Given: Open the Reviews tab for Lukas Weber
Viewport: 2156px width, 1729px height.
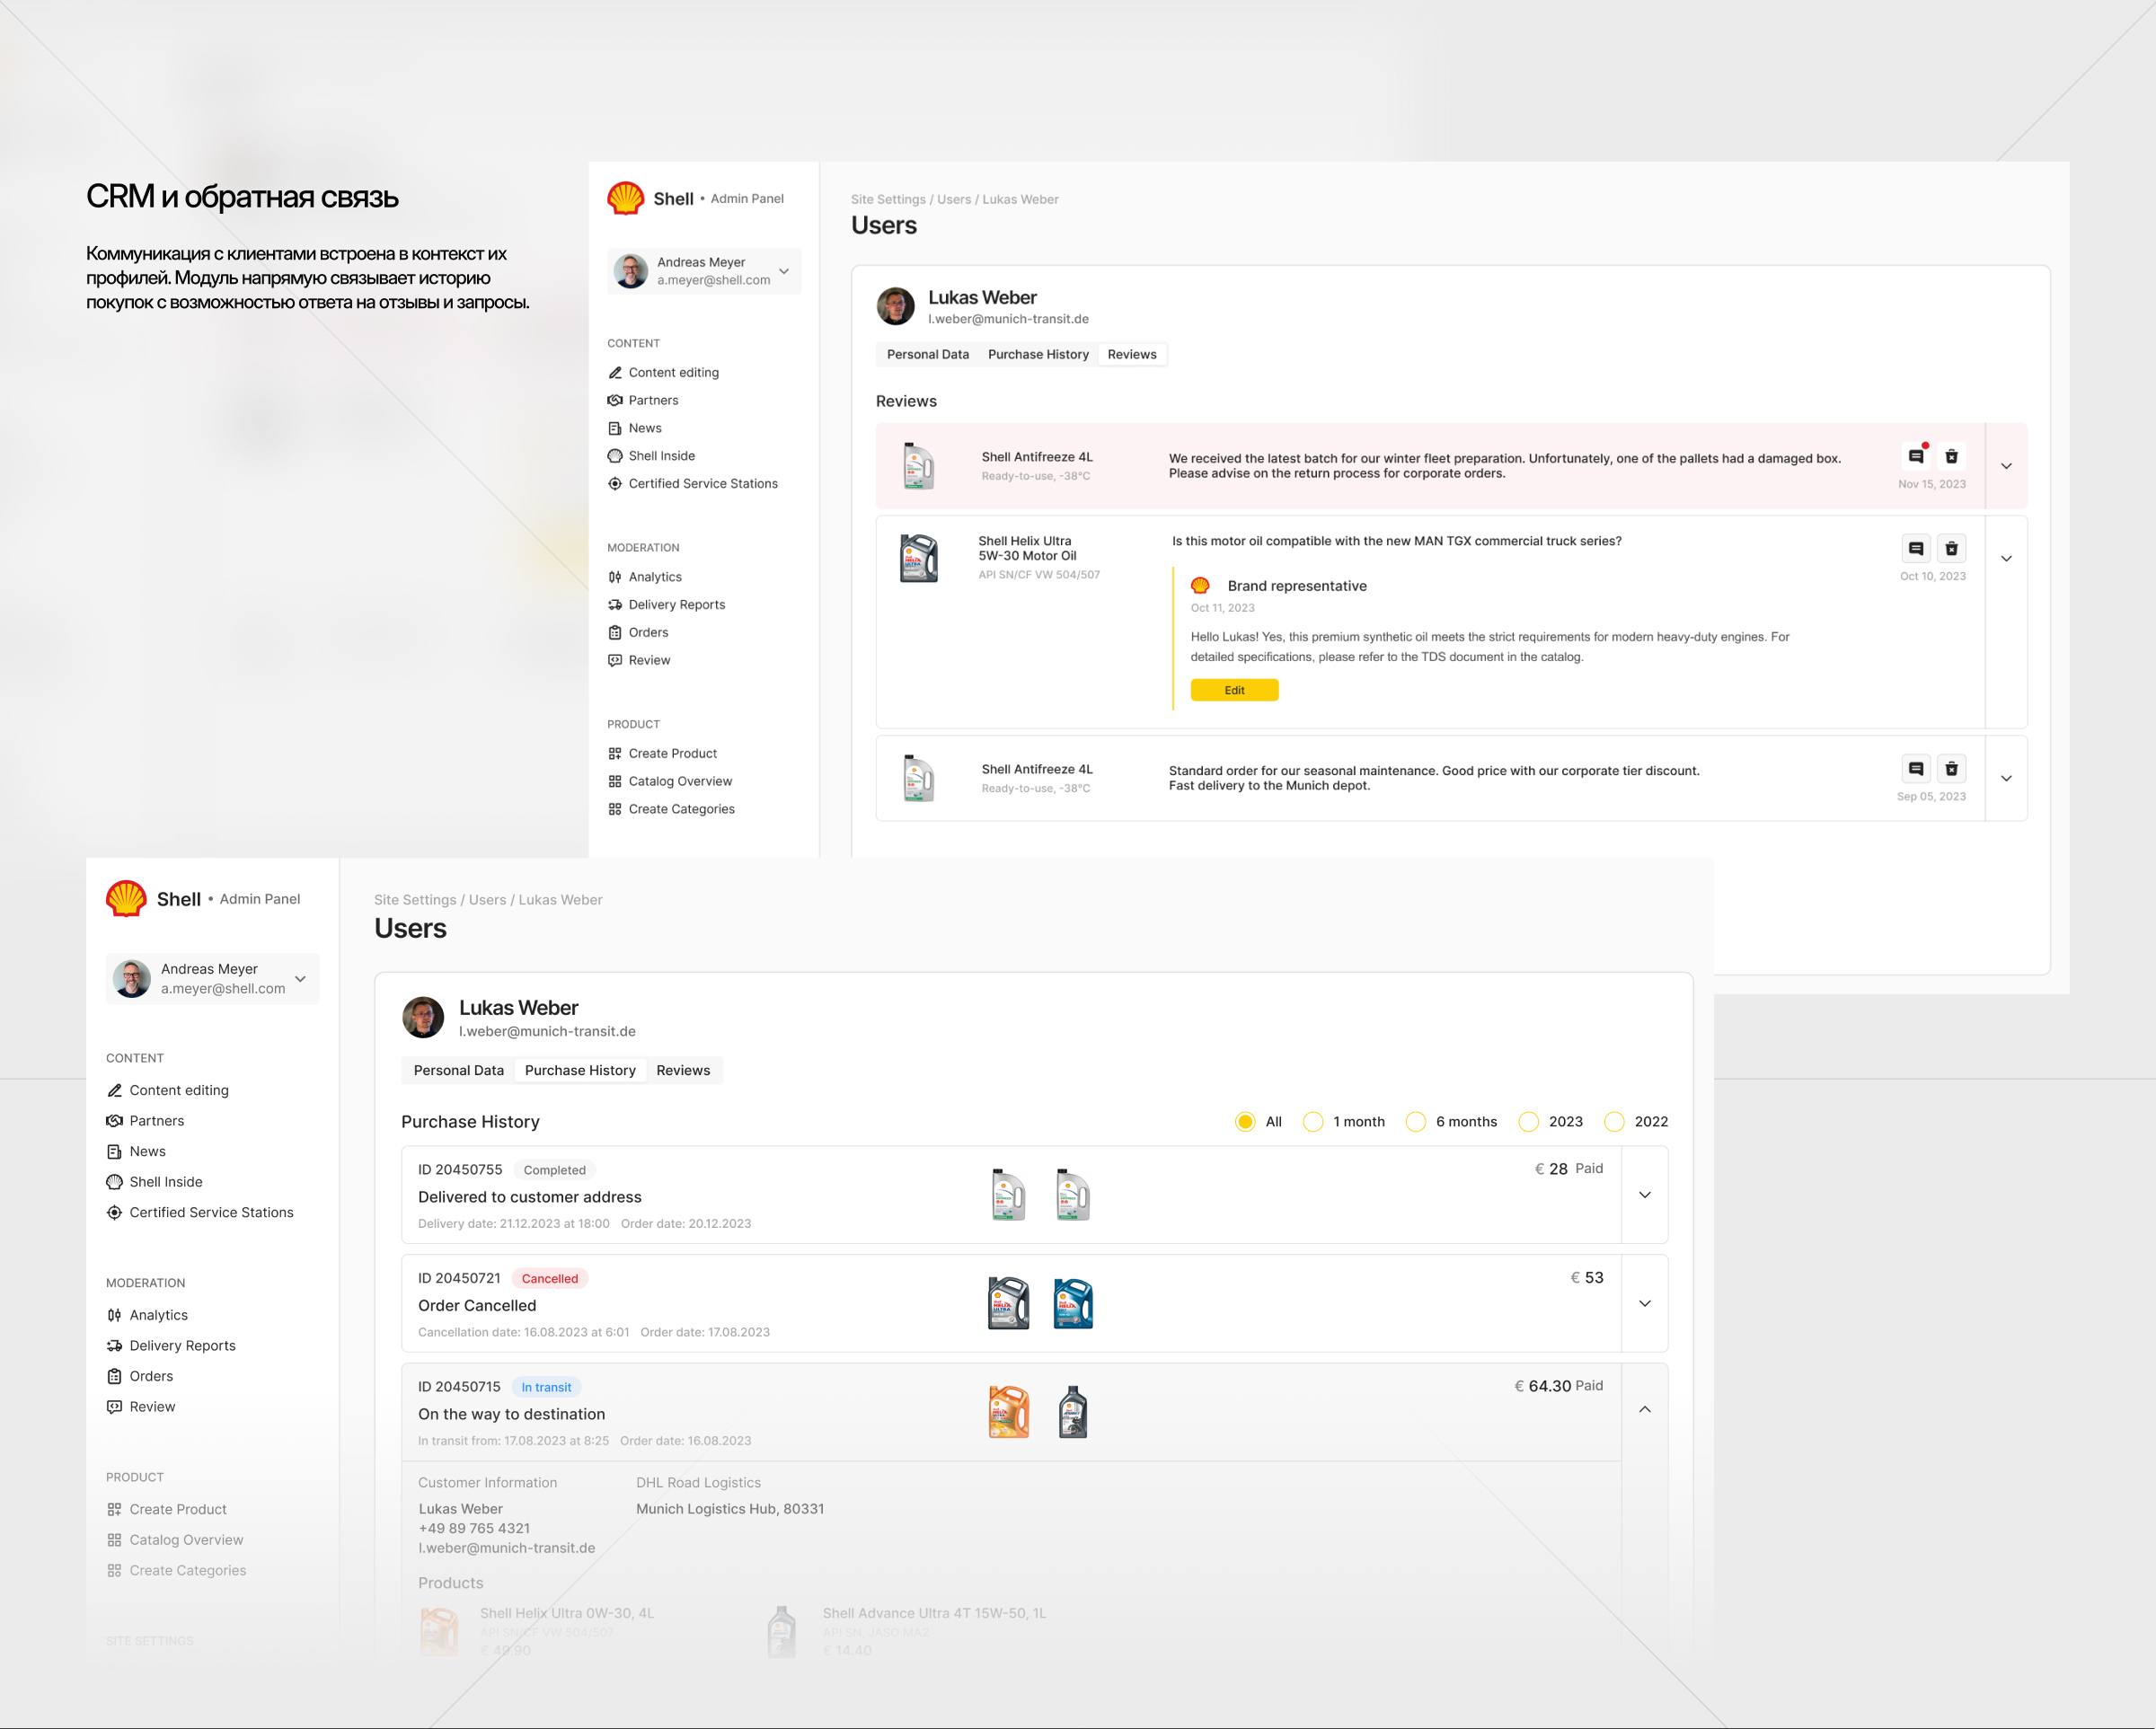Looking at the screenshot, I should [1132, 354].
